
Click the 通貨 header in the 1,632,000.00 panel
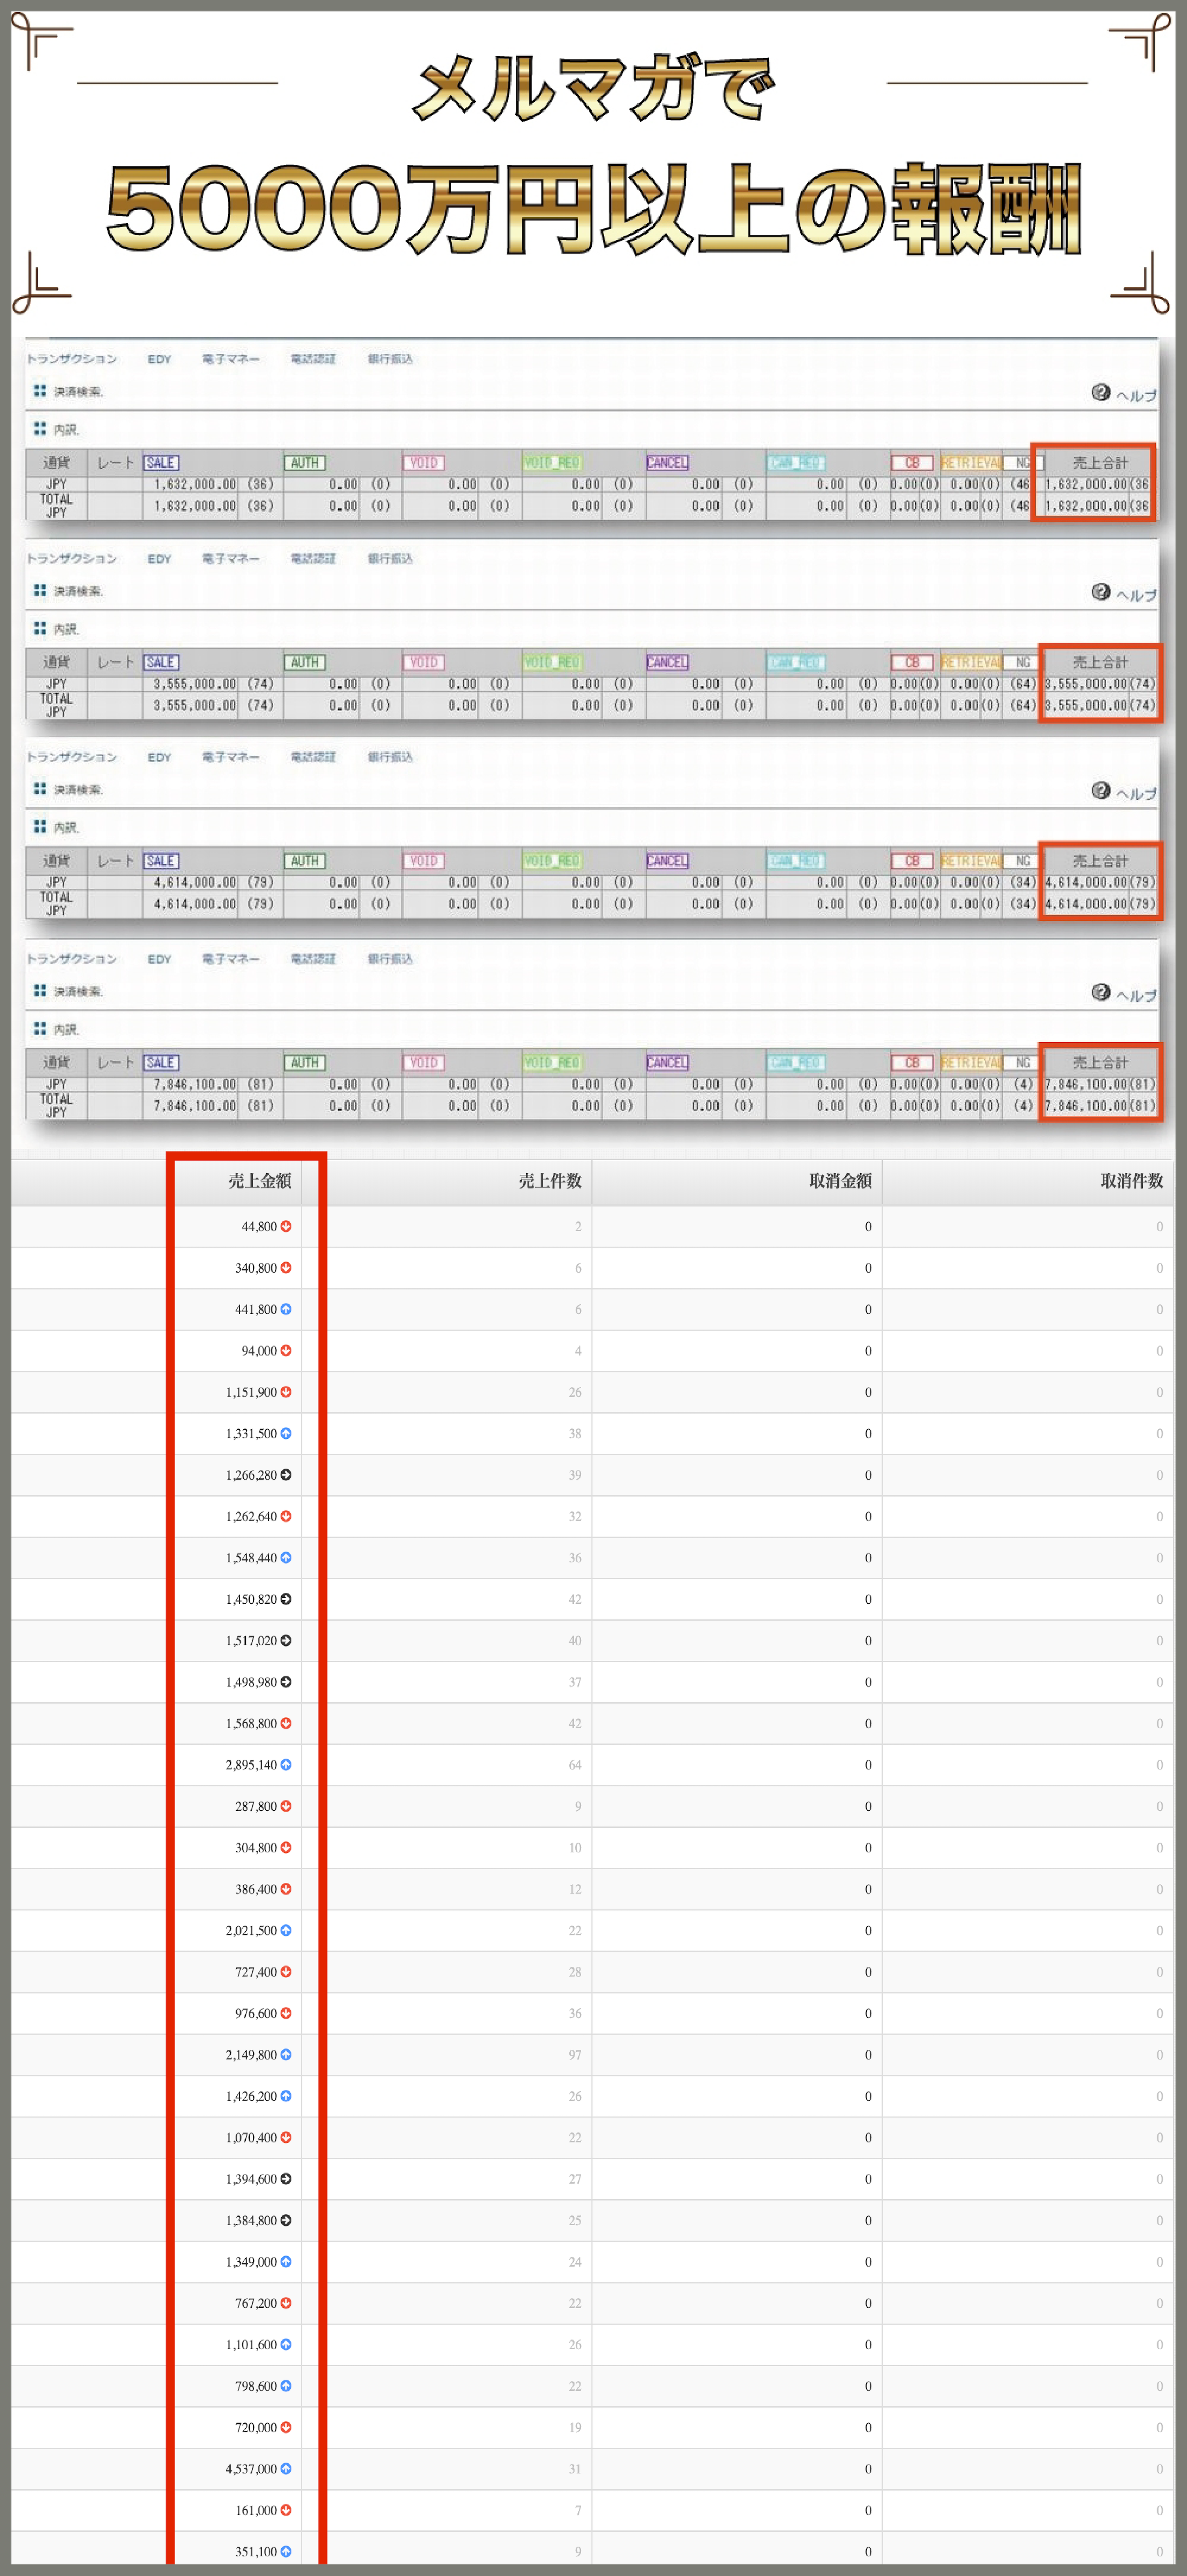(x=57, y=463)
